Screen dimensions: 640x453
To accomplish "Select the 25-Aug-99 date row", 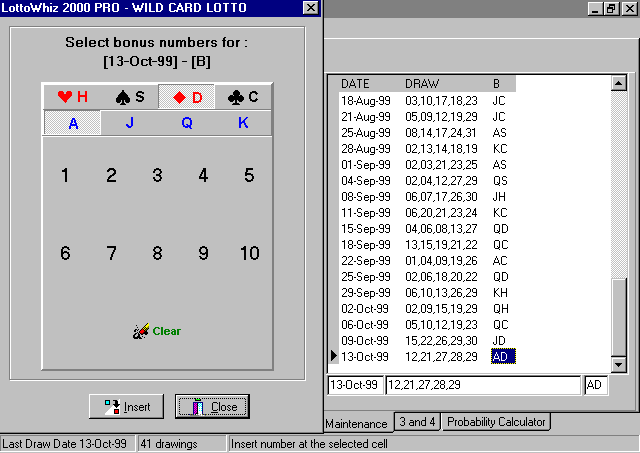I will coord(366,133).
